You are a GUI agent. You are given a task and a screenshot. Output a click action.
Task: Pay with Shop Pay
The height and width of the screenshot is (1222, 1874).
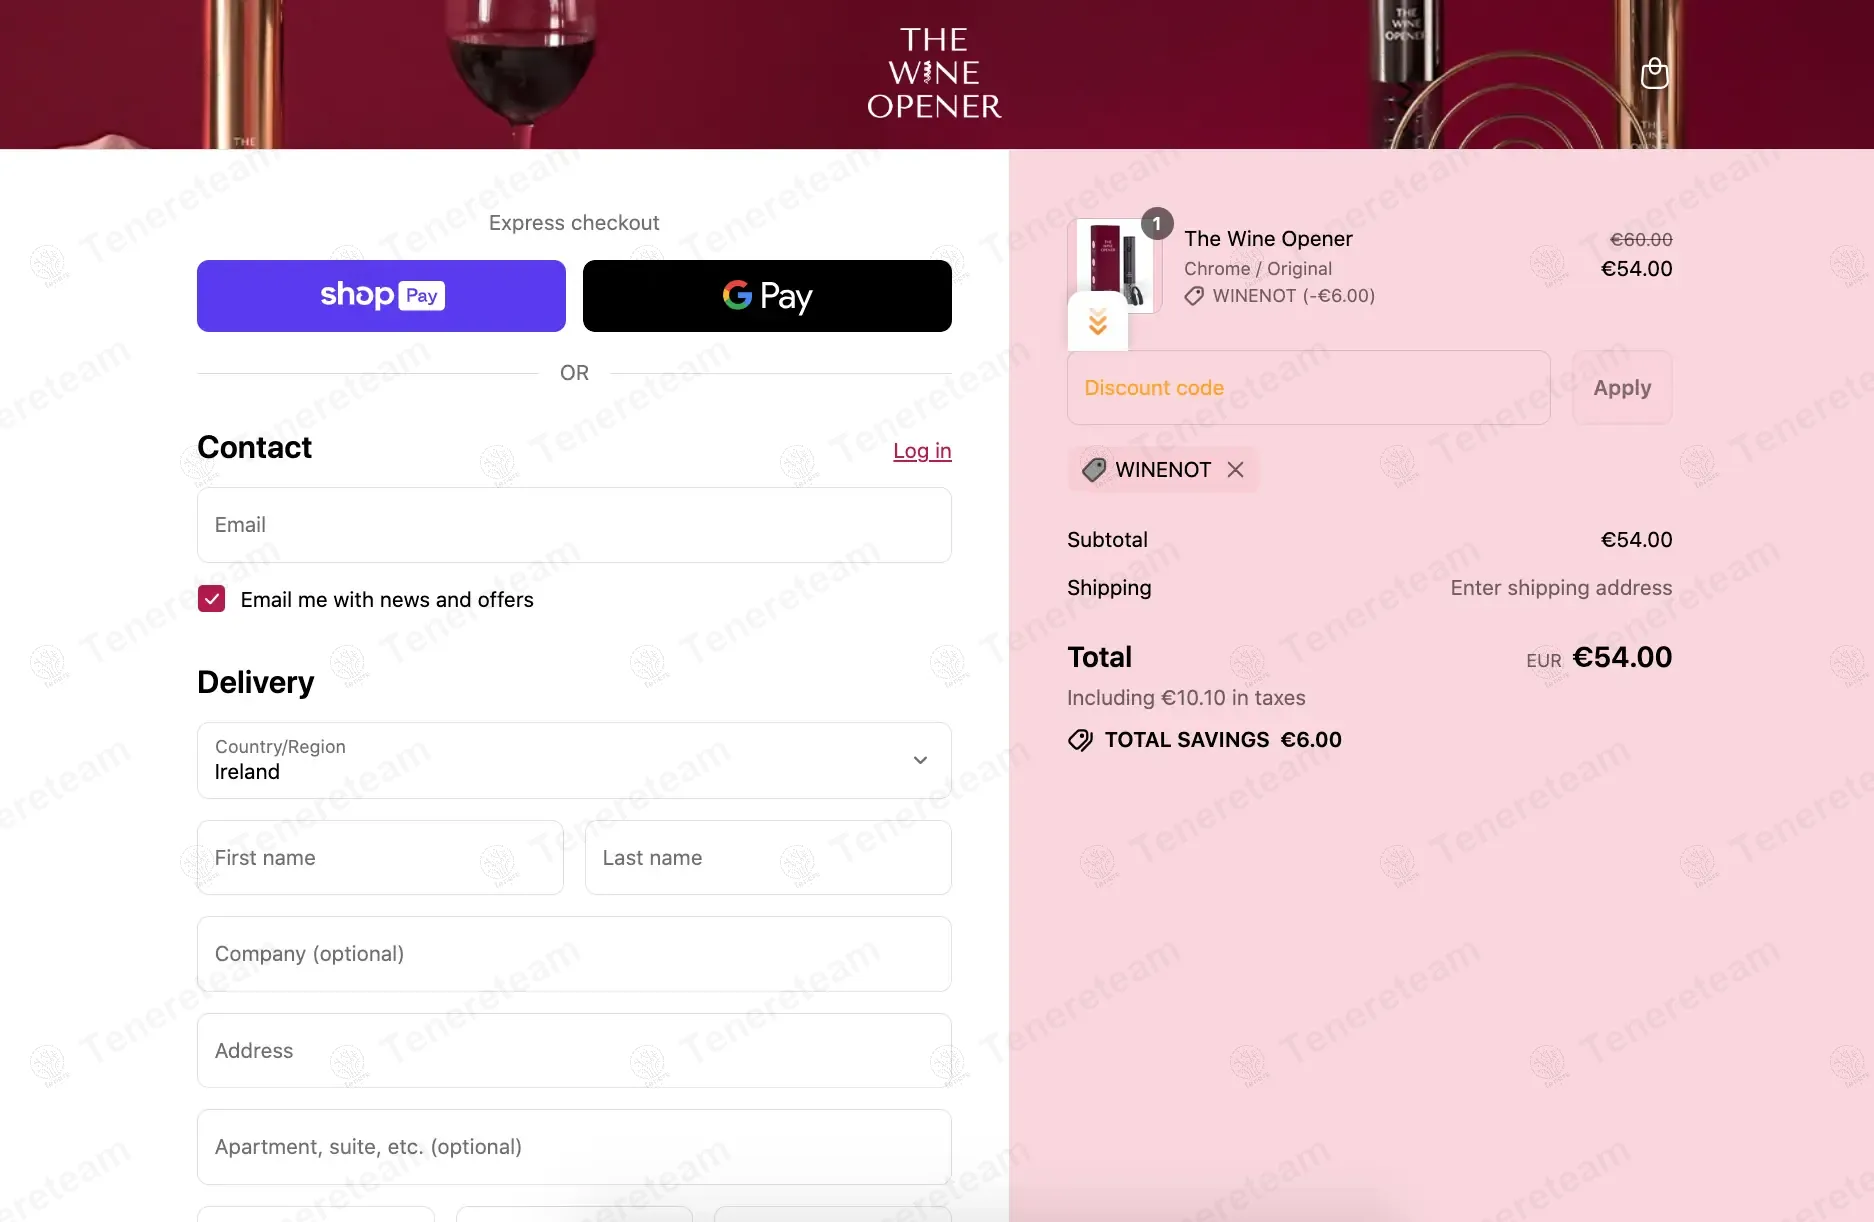pyautogui.click(x=381, y=296)
